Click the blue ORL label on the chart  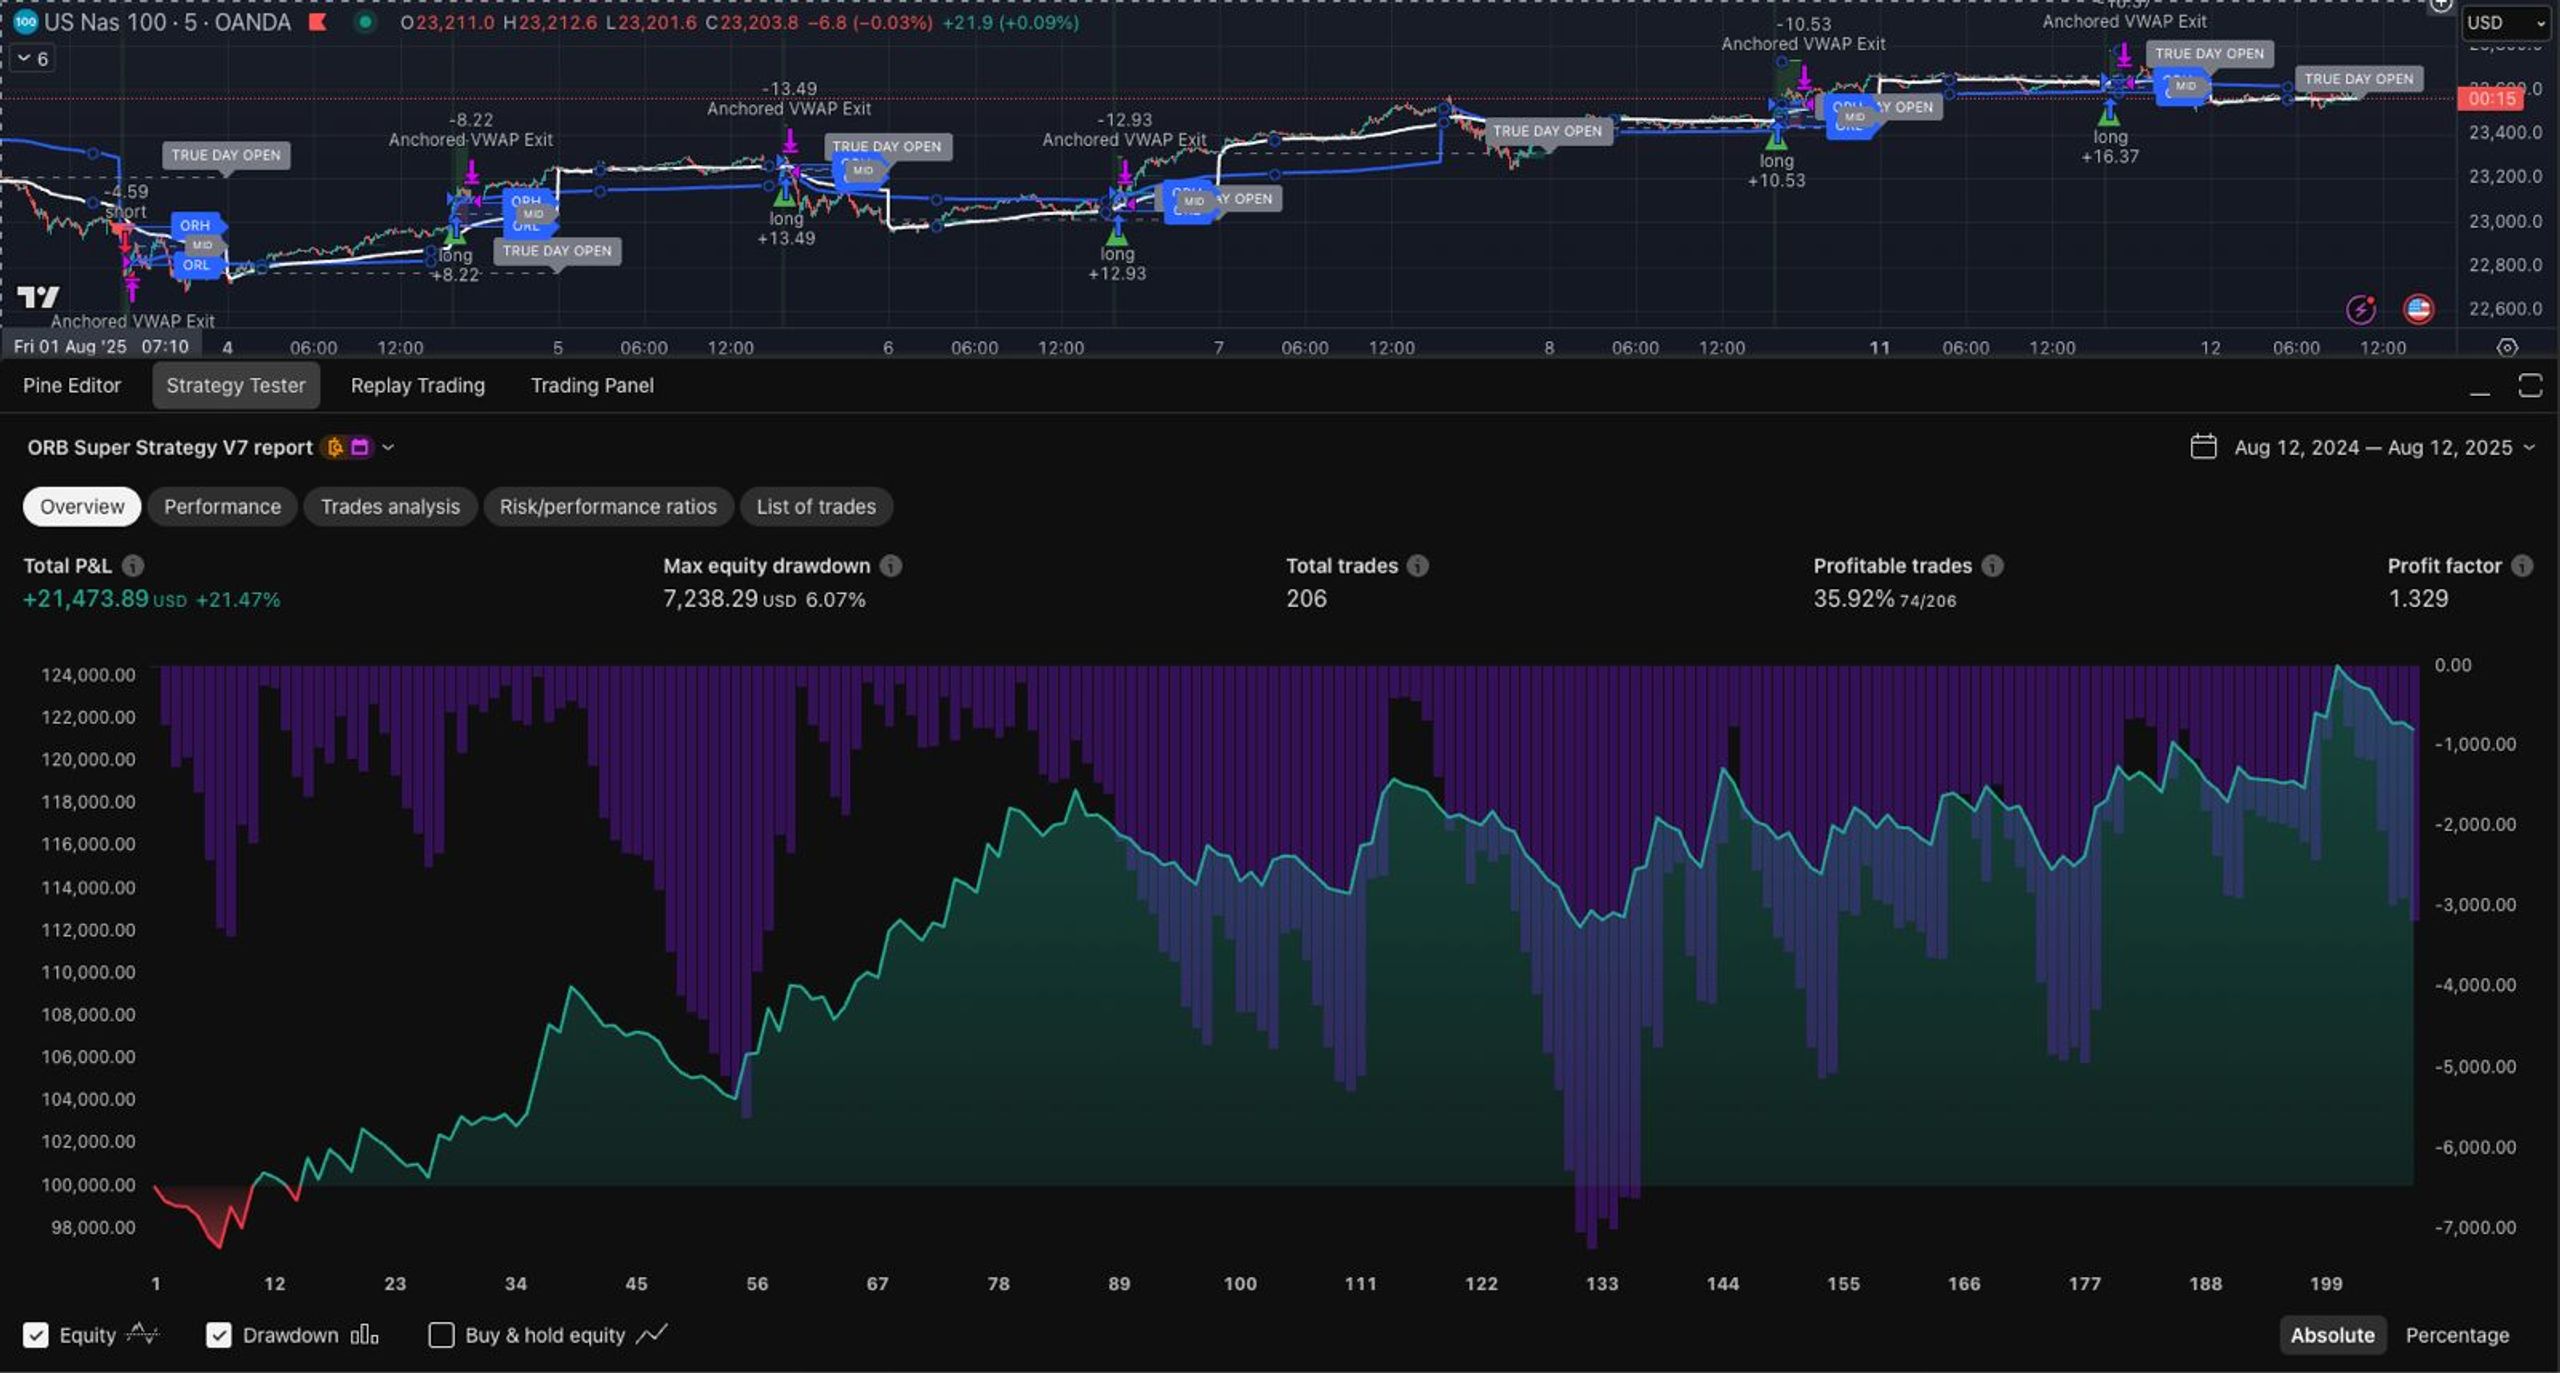[196, 265]
